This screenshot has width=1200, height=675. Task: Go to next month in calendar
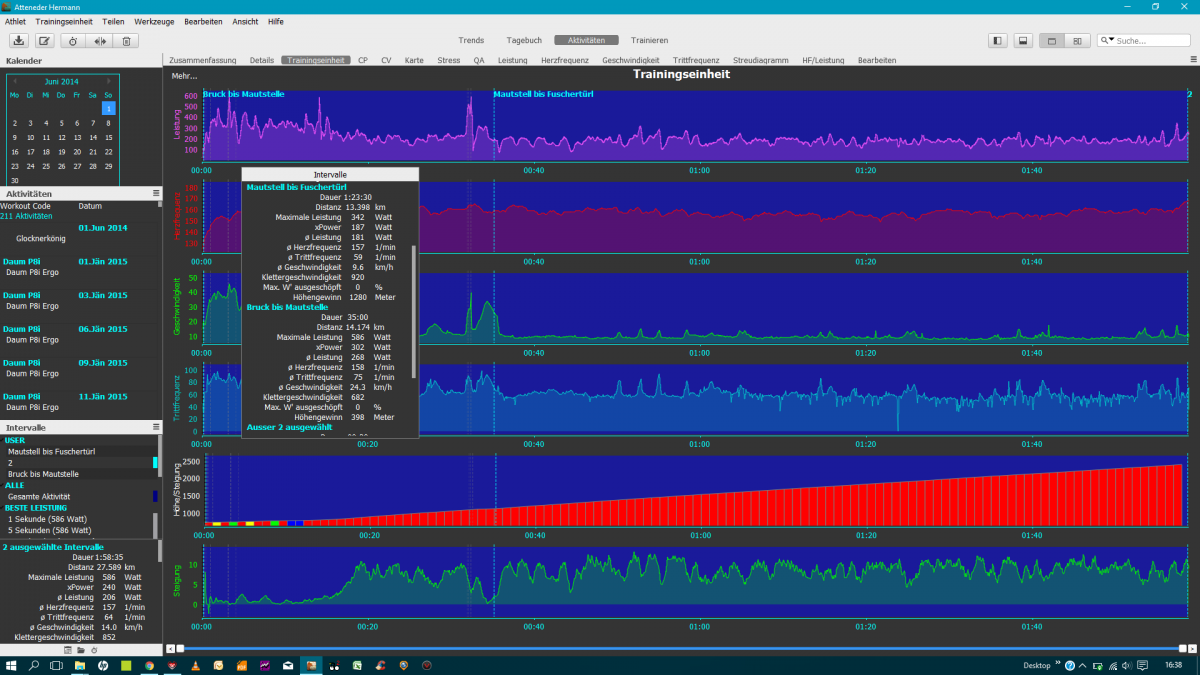(108, 81)
